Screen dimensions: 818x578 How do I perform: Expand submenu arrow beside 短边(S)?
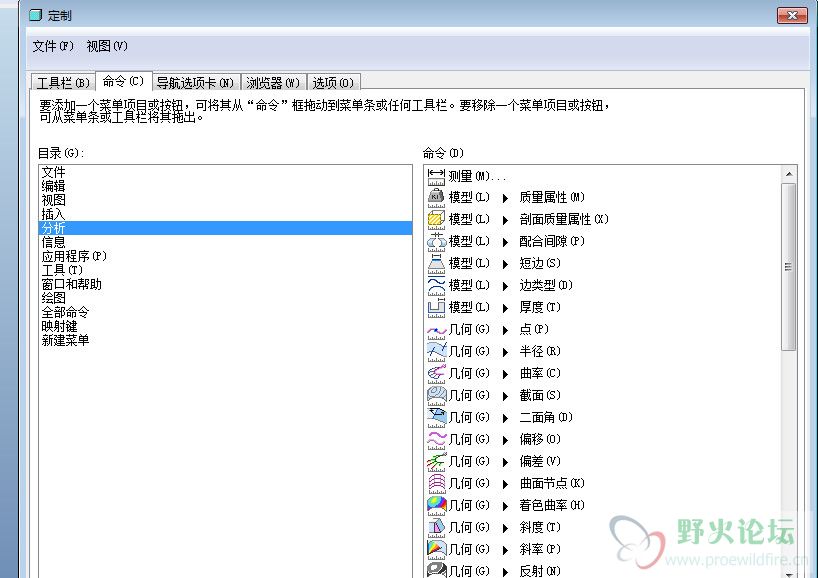505,264
